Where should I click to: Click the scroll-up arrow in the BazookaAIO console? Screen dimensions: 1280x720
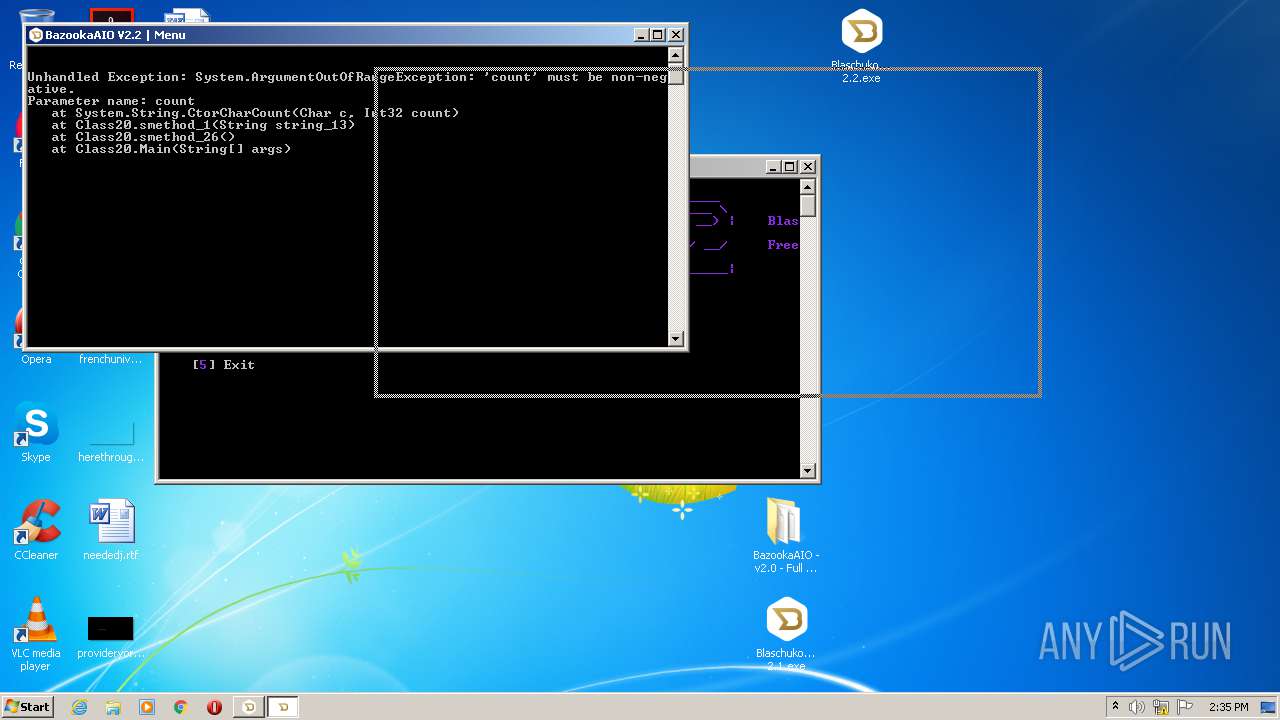[x=676, y=56]
